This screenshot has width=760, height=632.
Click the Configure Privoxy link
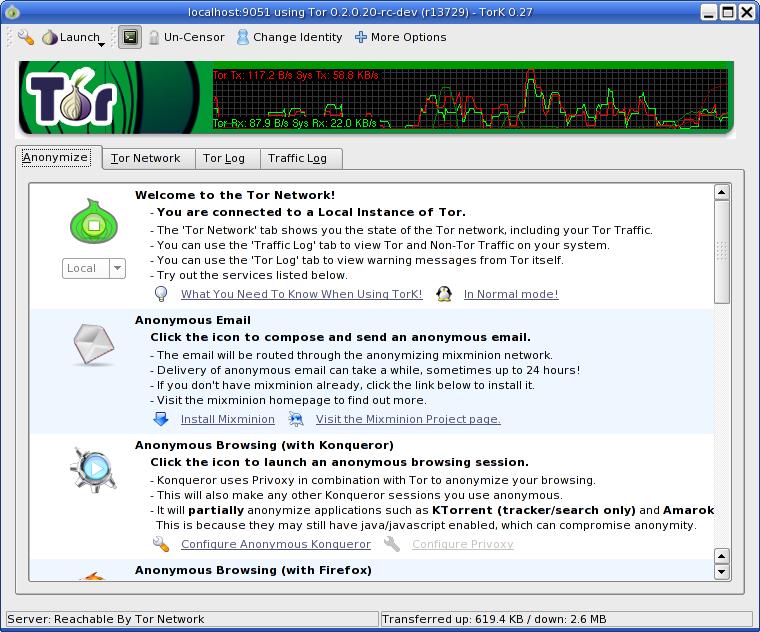463,544
